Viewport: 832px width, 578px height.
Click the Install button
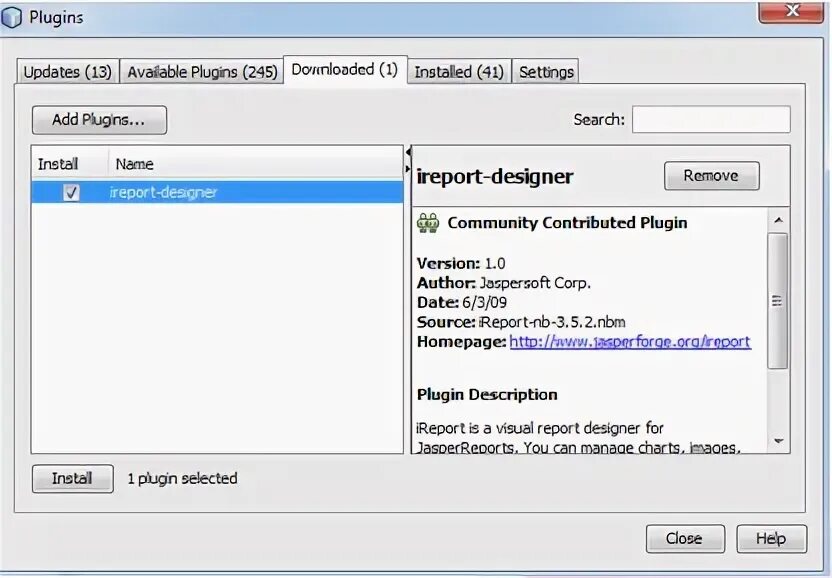coord(73,479)
